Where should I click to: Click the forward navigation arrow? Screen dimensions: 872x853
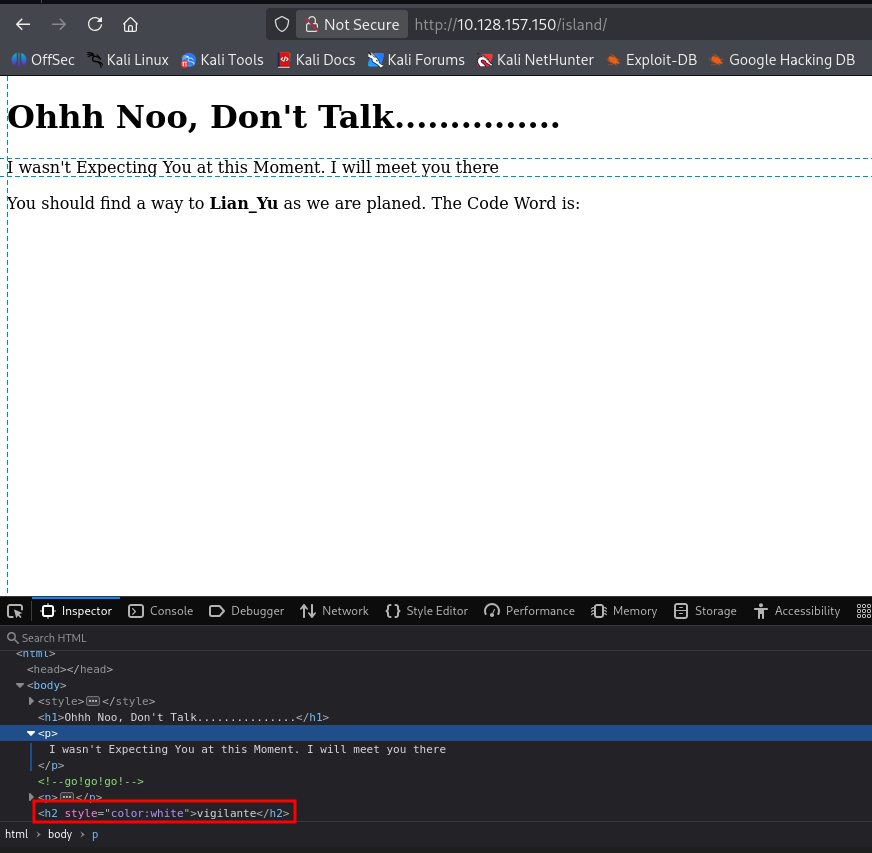[x=58, y=24]
